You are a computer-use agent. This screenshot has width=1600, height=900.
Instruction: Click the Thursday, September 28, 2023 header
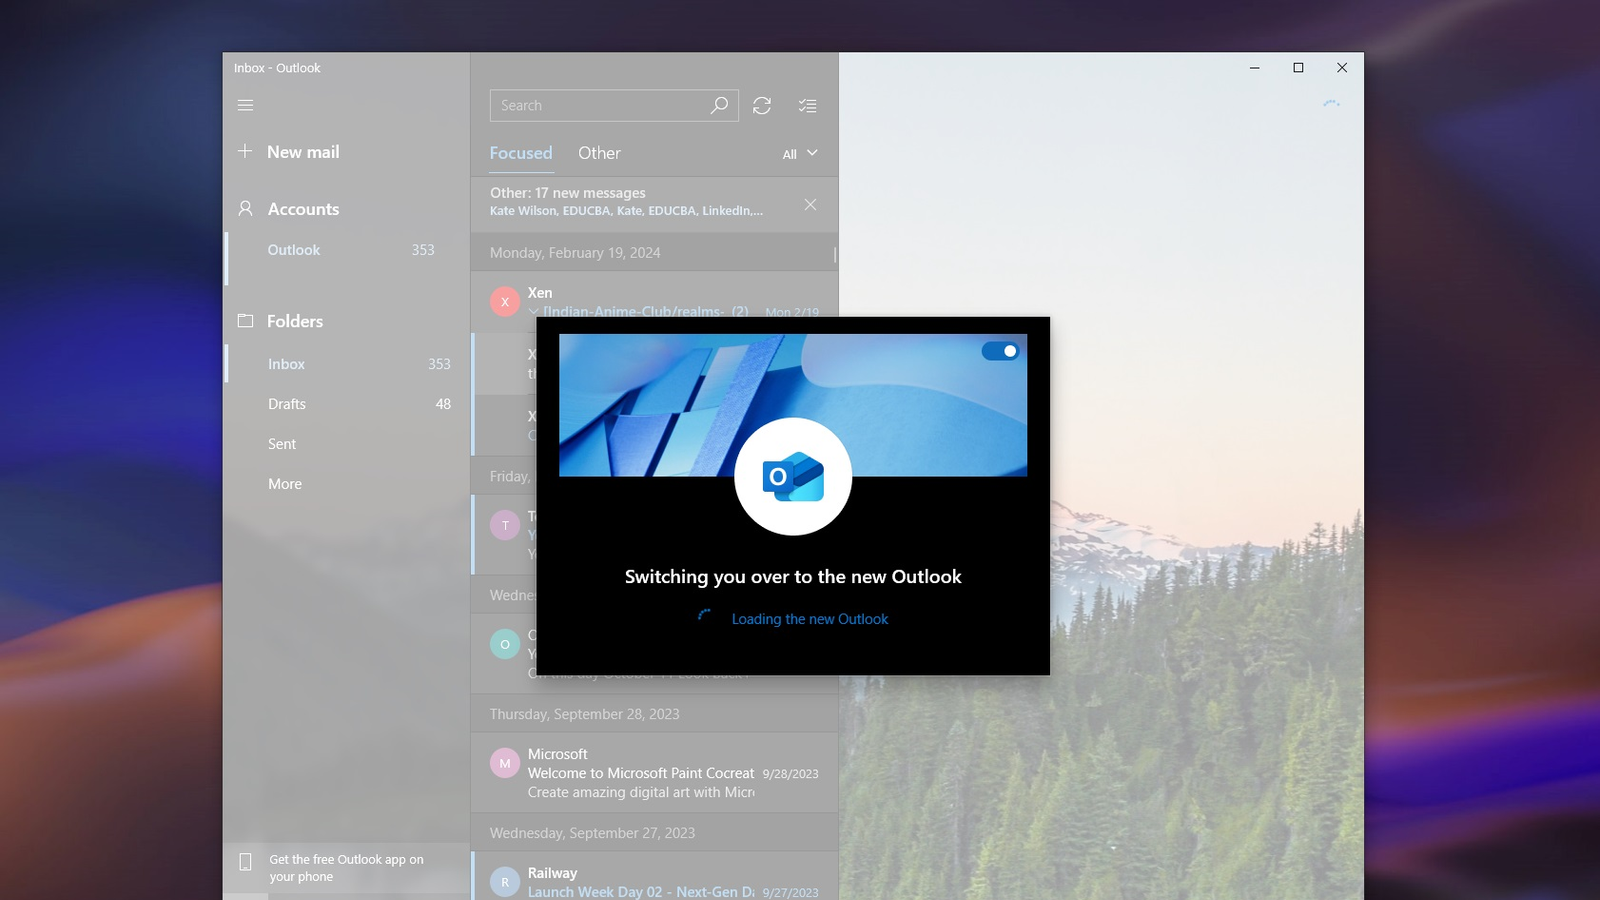pos(584,714)
